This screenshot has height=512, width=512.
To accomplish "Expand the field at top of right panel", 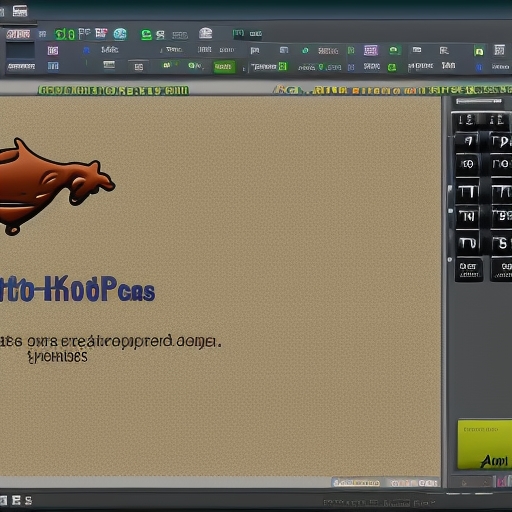I will pos(479,101).
